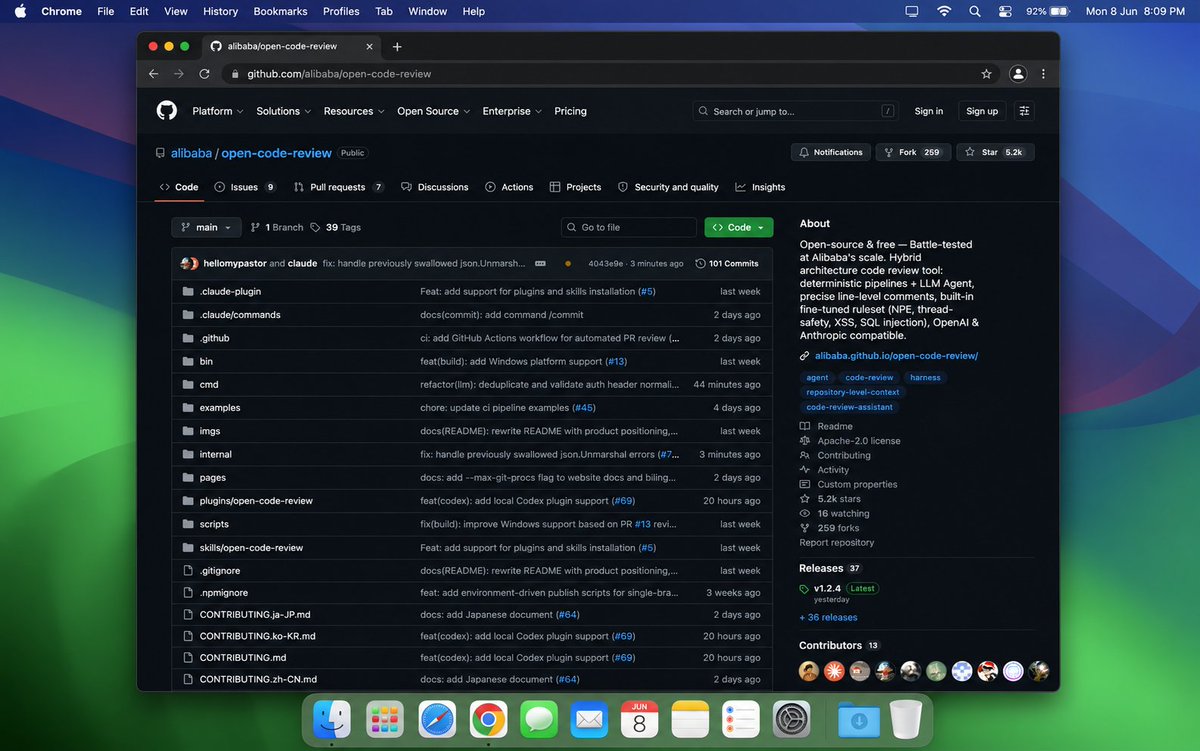Open Chrome's three-dot menu
The height and width of the screenshot is (751, 1200).
tap(1044, 74)
